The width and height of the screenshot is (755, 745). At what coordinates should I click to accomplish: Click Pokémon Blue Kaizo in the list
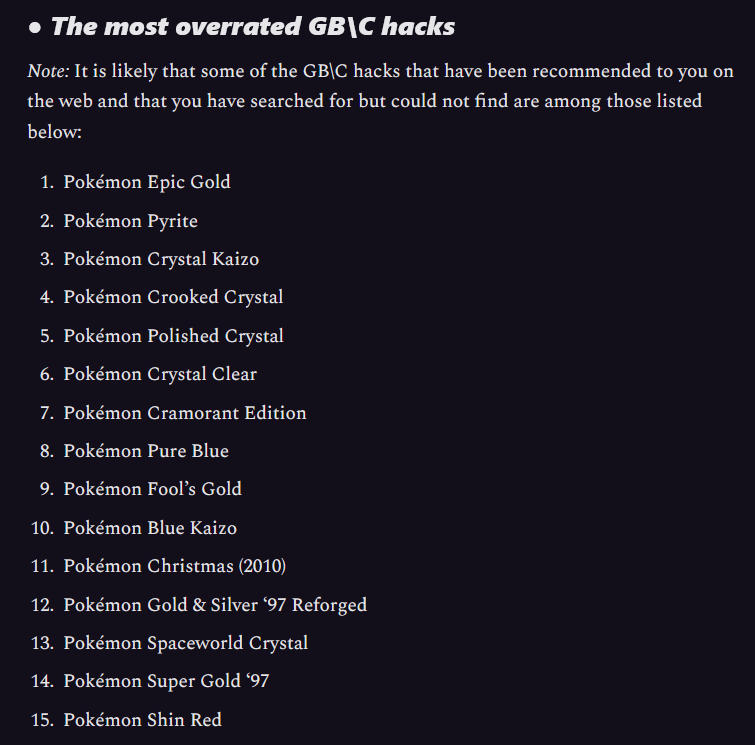click(150, 528)
